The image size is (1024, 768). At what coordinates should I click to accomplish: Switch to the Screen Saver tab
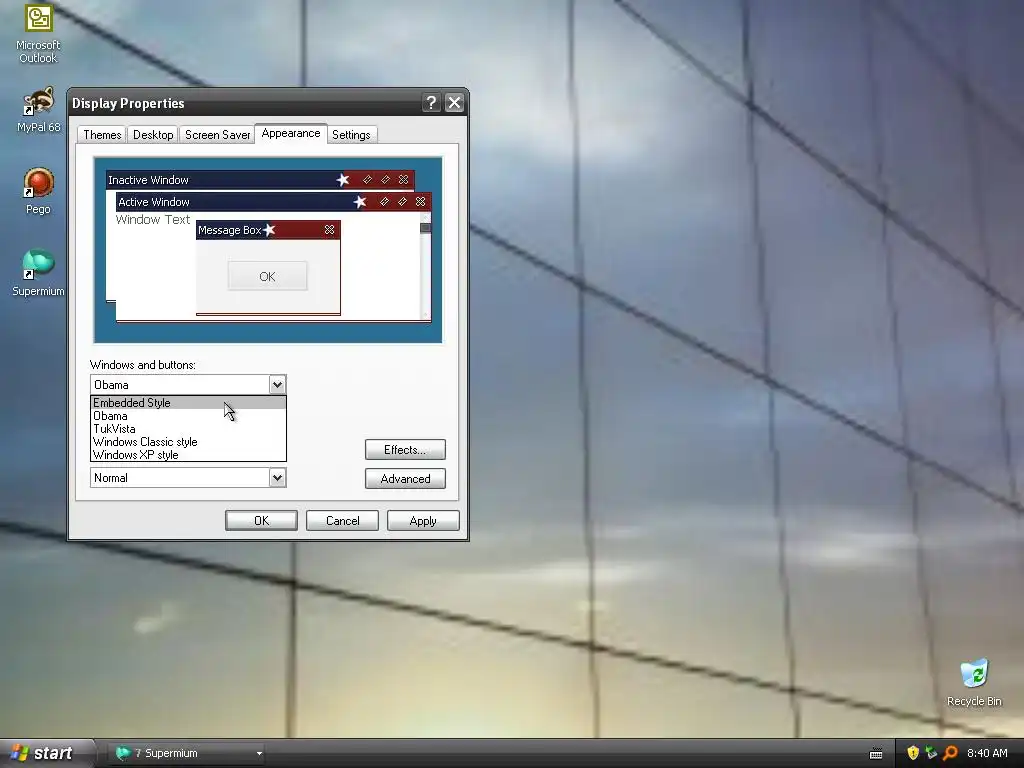click(217, 135)
